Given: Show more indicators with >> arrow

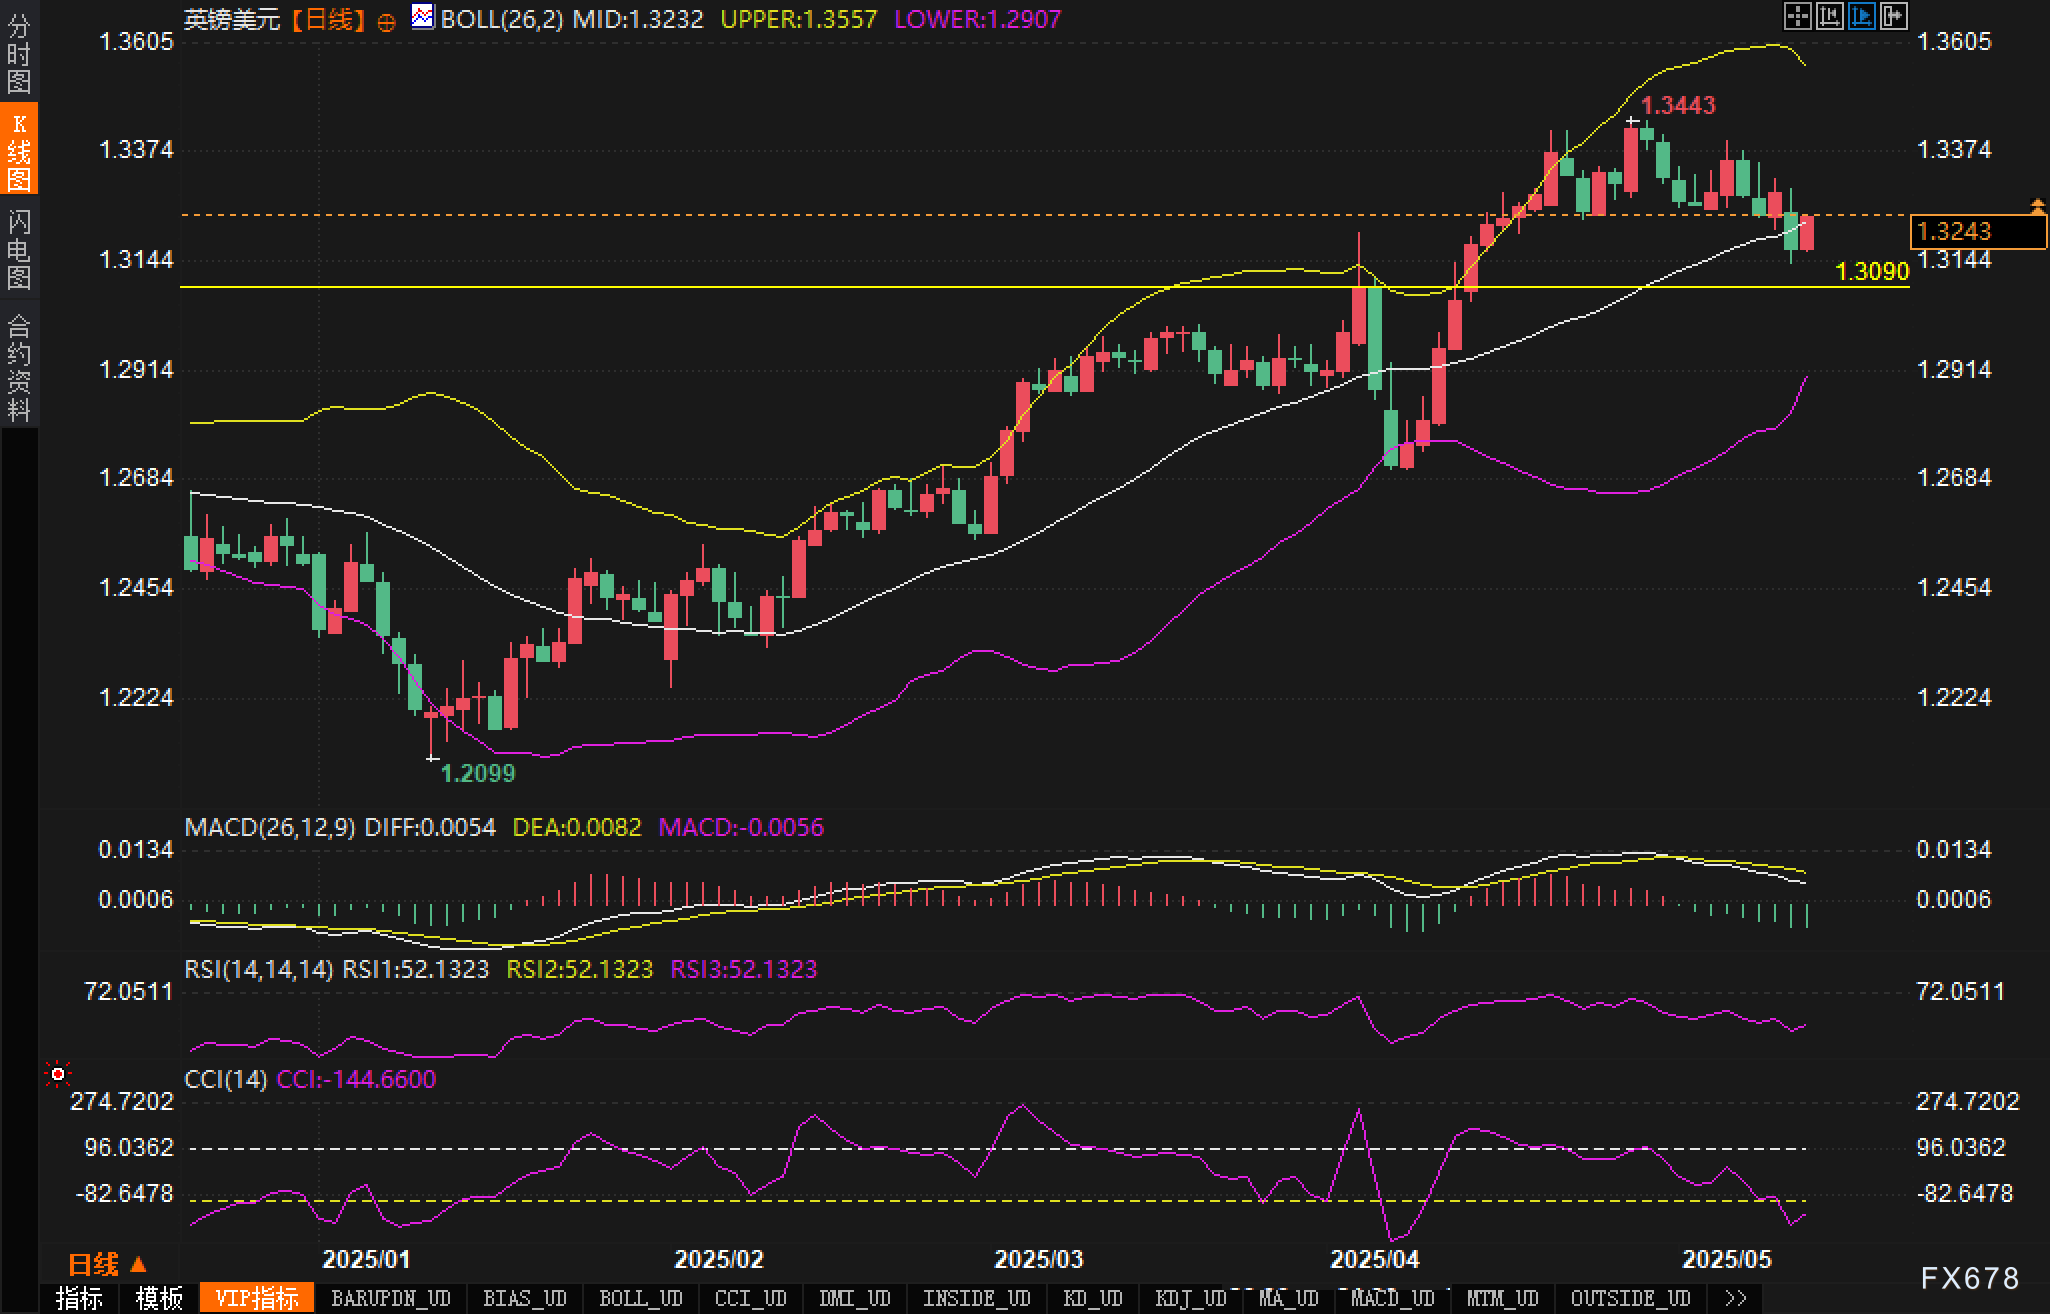Looking at the screenshot, I should (x=1736, y=1298).
